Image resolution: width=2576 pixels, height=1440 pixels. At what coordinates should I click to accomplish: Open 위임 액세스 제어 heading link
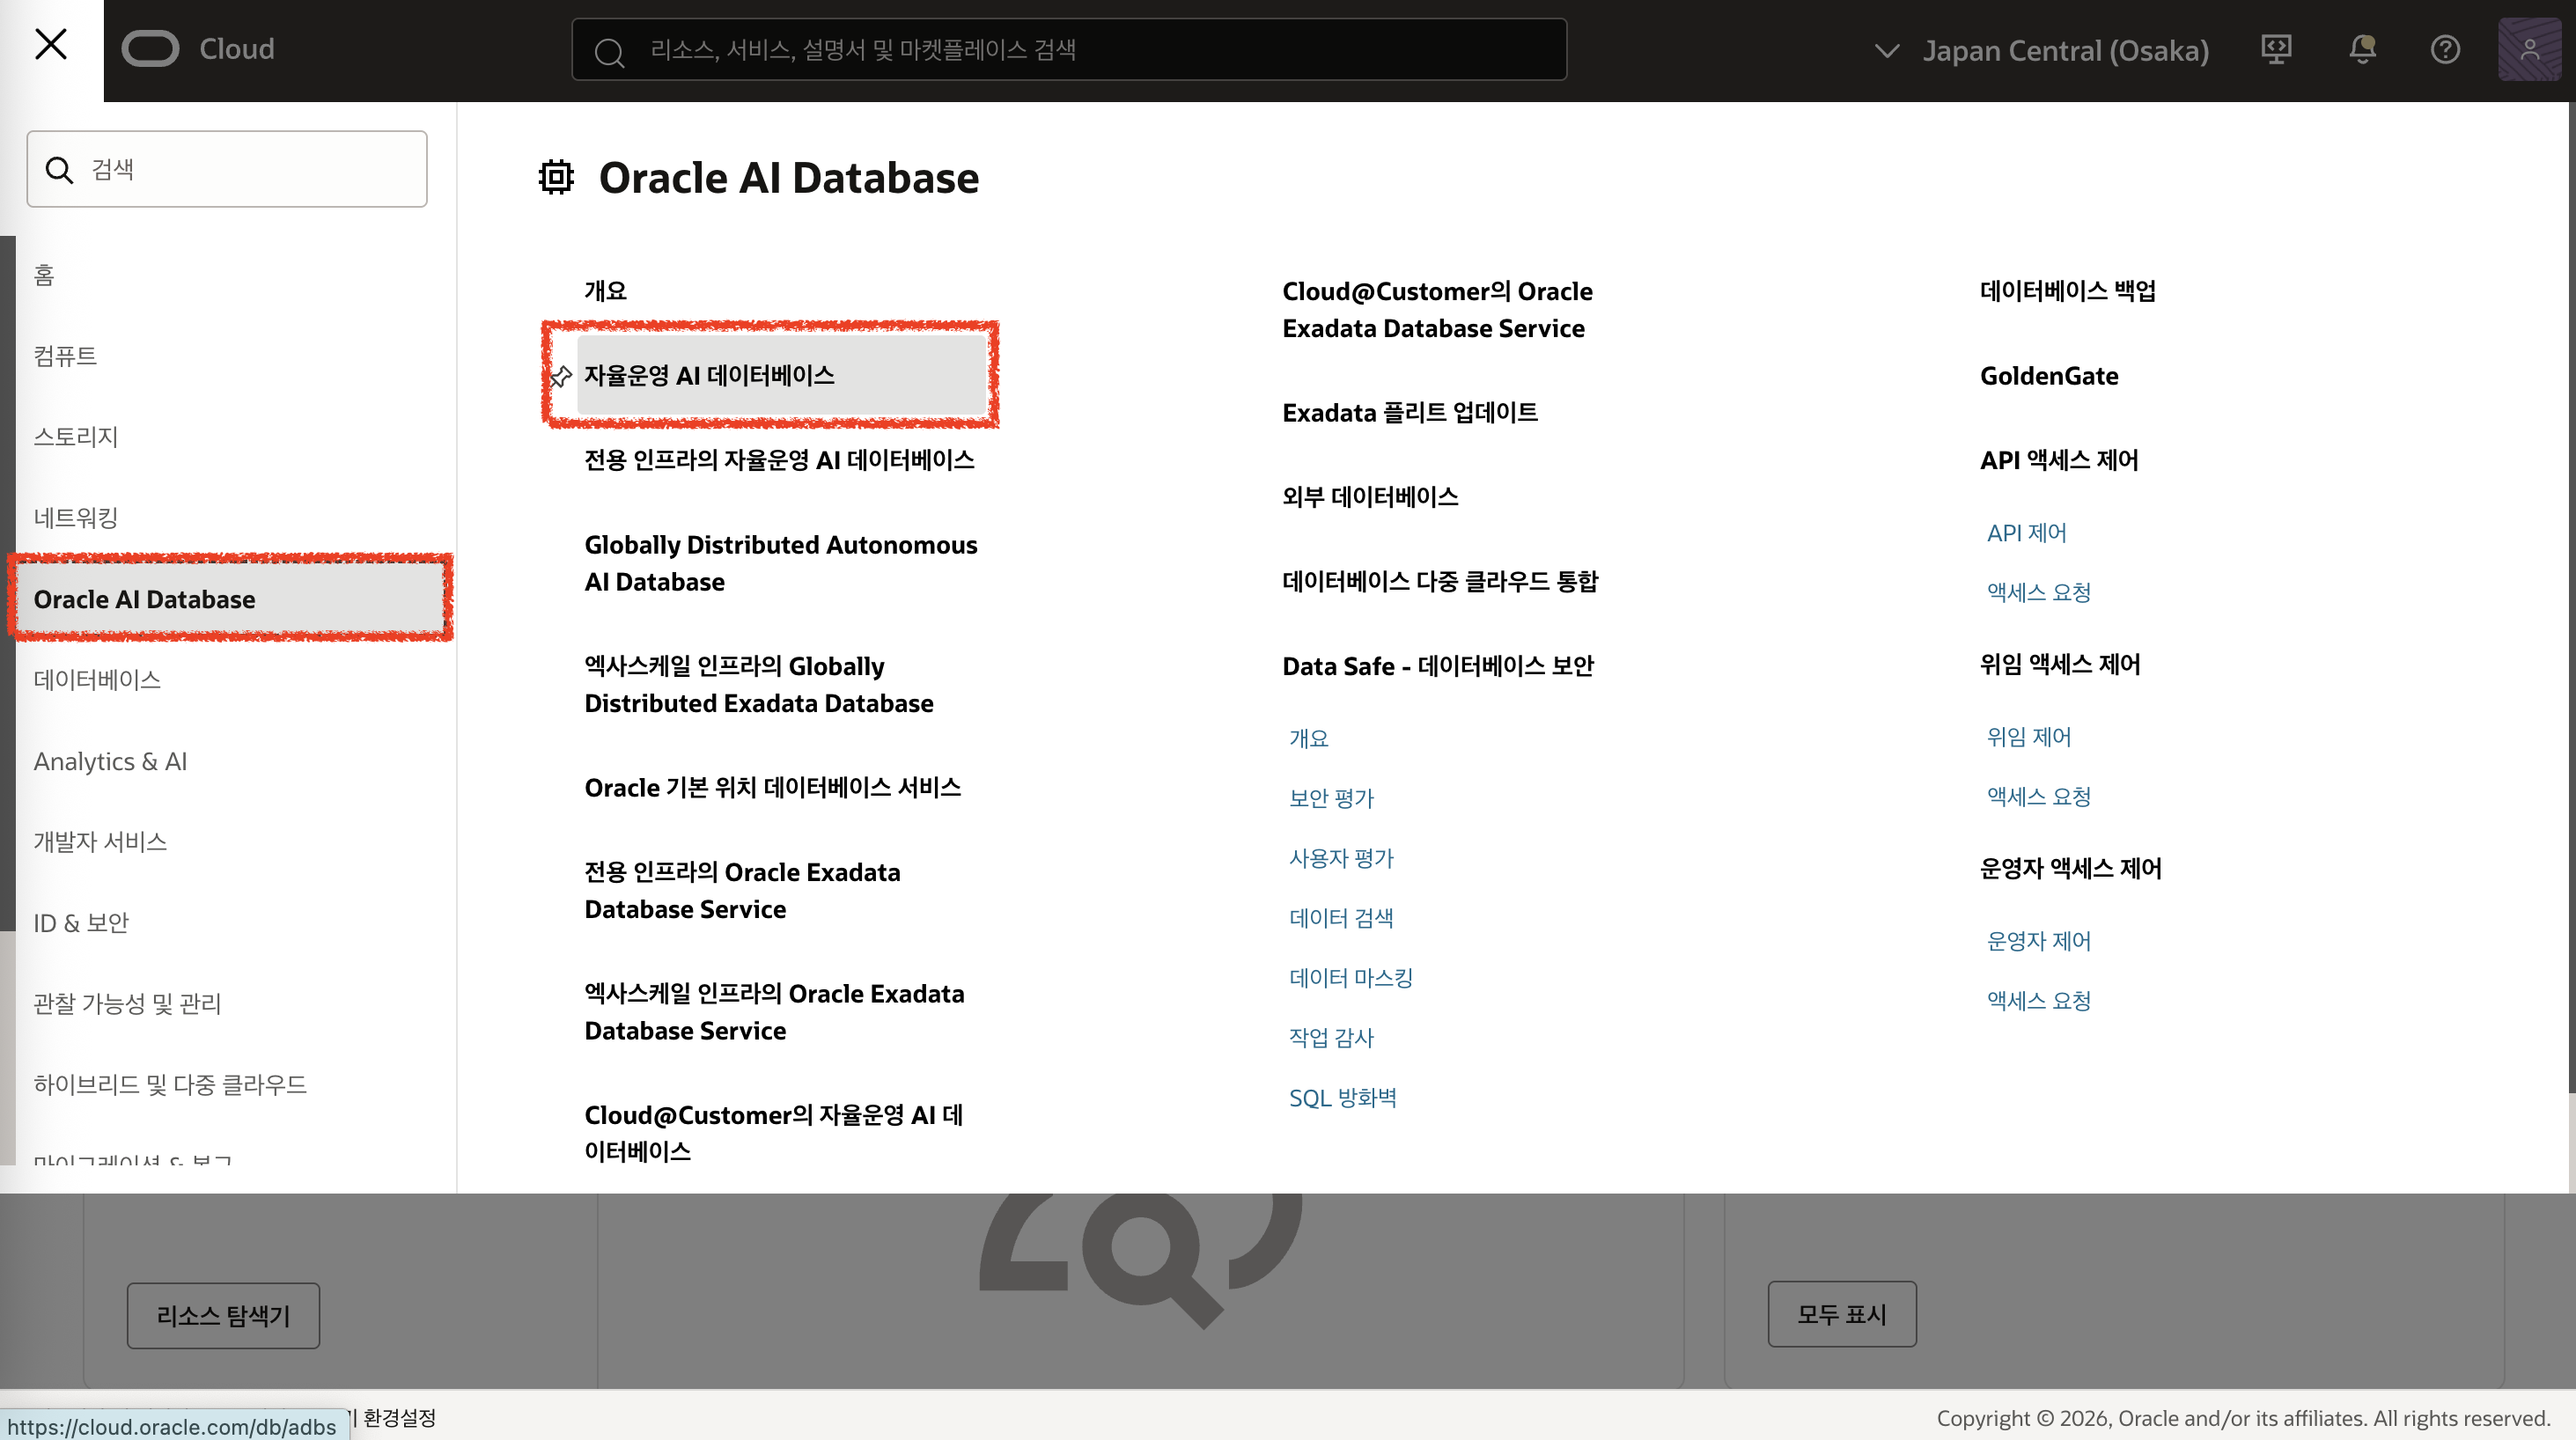pyautogui.click(x=2060, y=664)
